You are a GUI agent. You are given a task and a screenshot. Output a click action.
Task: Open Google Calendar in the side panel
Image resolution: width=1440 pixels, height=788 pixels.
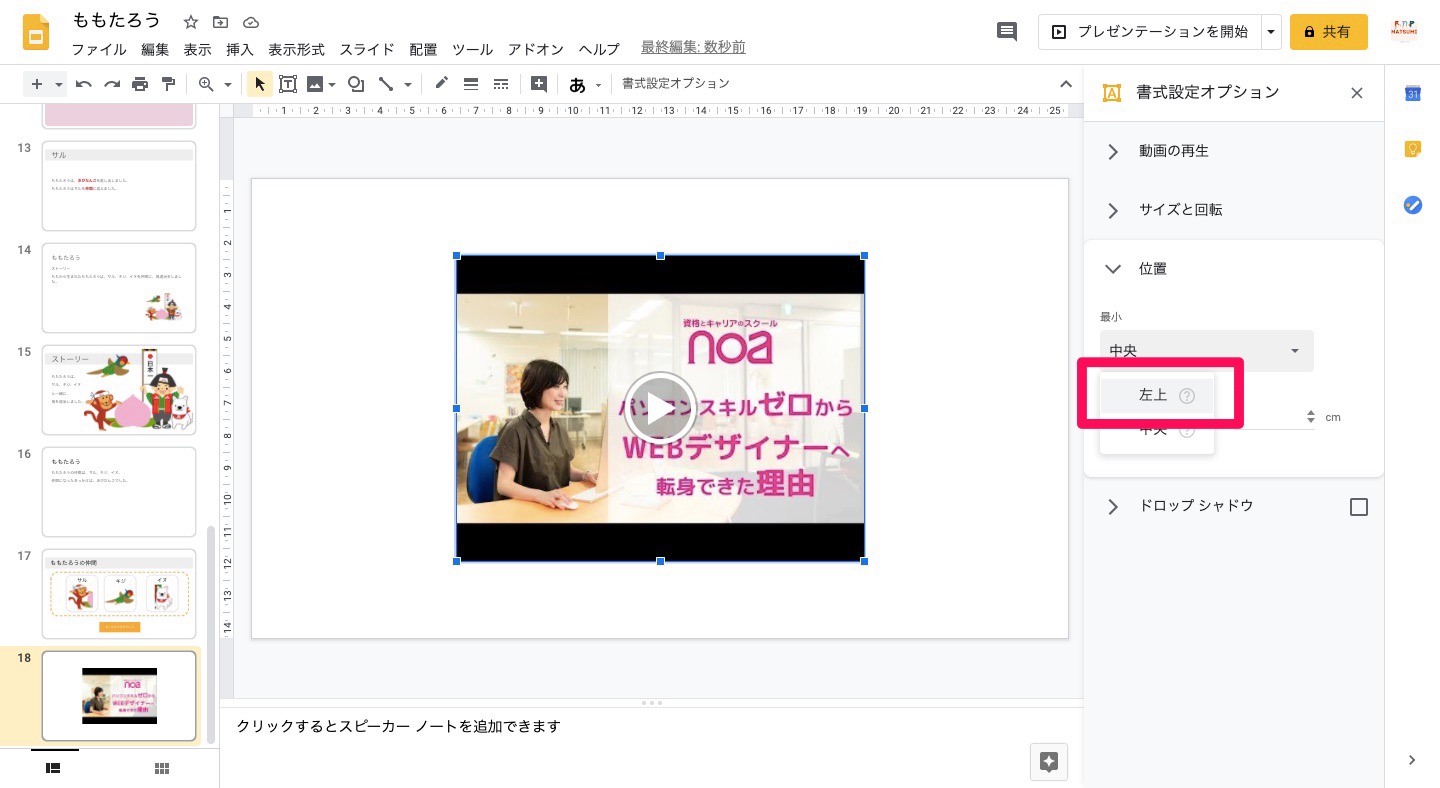click(x=1412, y=93)
